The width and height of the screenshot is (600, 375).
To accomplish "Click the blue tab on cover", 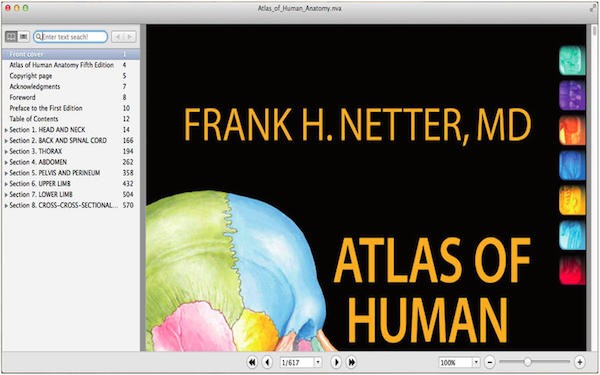I will pyautogui.click(x=572, y=166).
